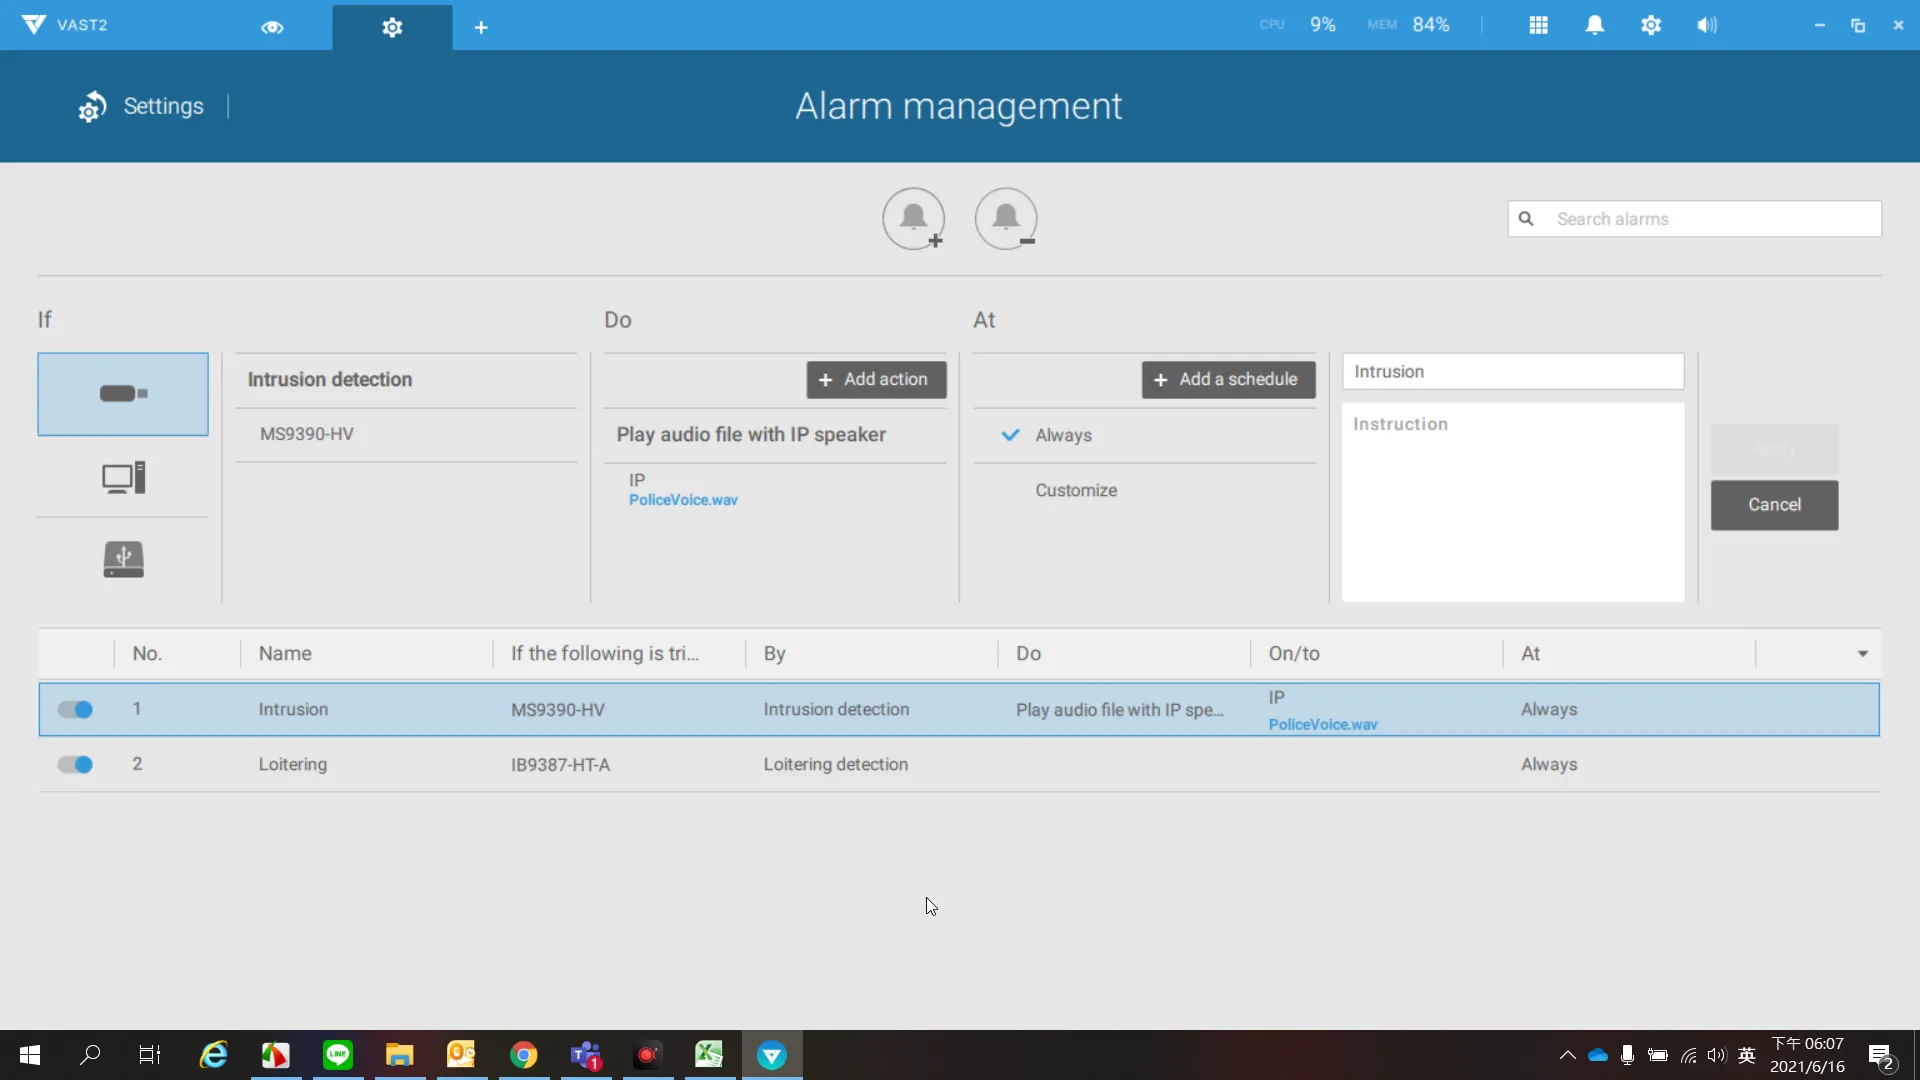The image size is (1920, 1080).
Task: Select the camera source icon under If
Action: click(x=123, y=394)
